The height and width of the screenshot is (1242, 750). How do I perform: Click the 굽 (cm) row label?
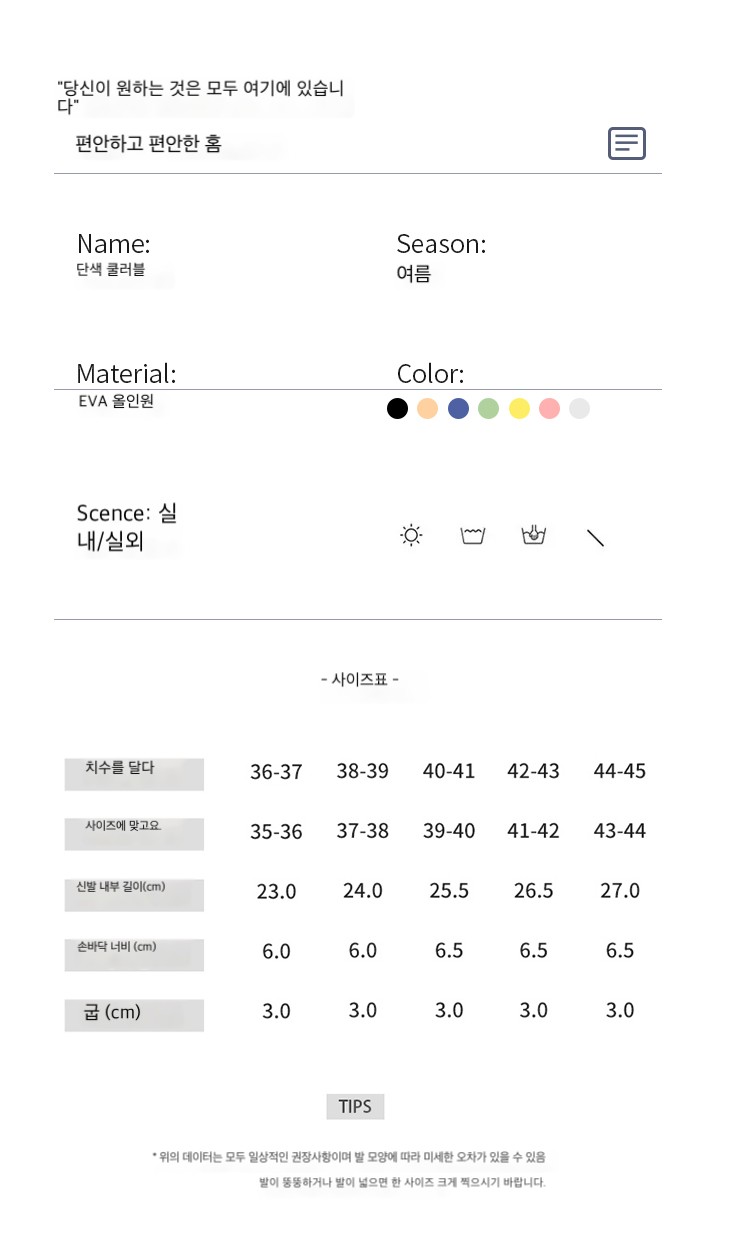coord(112,1012)
